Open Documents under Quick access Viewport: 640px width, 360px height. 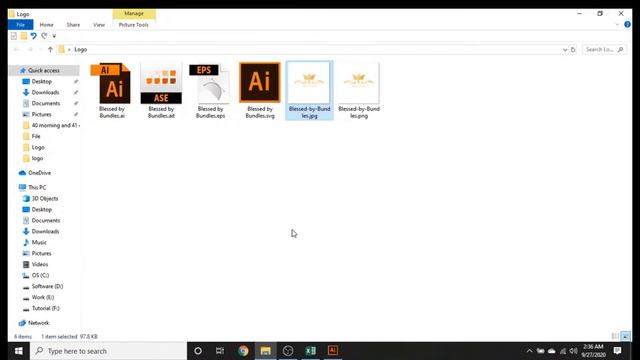[46, 104]
